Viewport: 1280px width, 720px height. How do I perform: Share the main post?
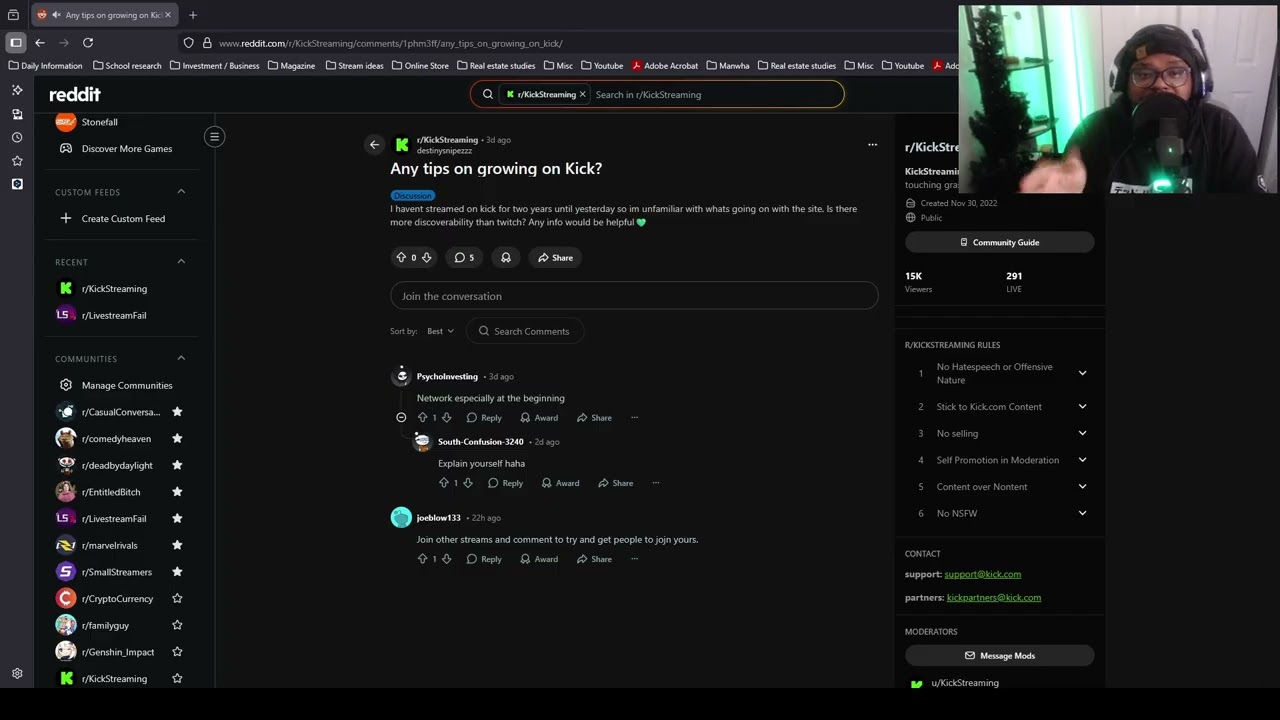point(555,258)
